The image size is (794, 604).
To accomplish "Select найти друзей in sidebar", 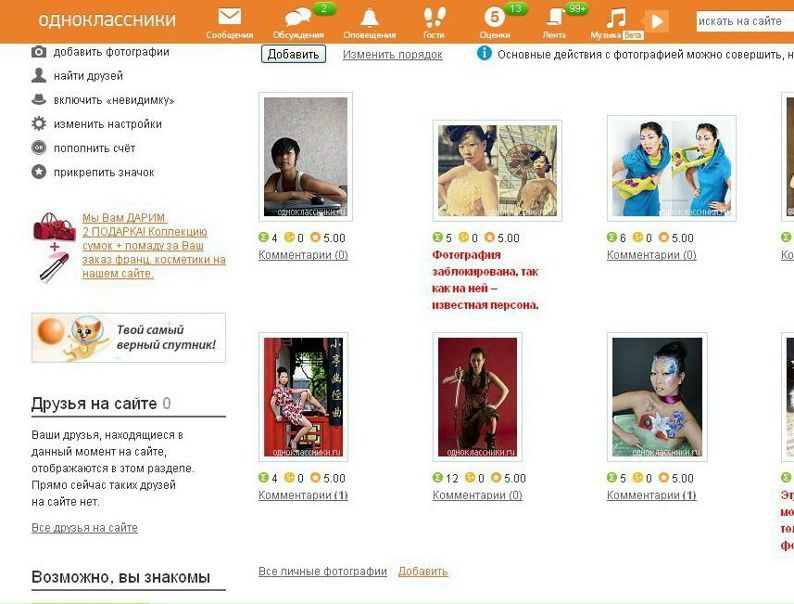I will [x=88, y=76].
